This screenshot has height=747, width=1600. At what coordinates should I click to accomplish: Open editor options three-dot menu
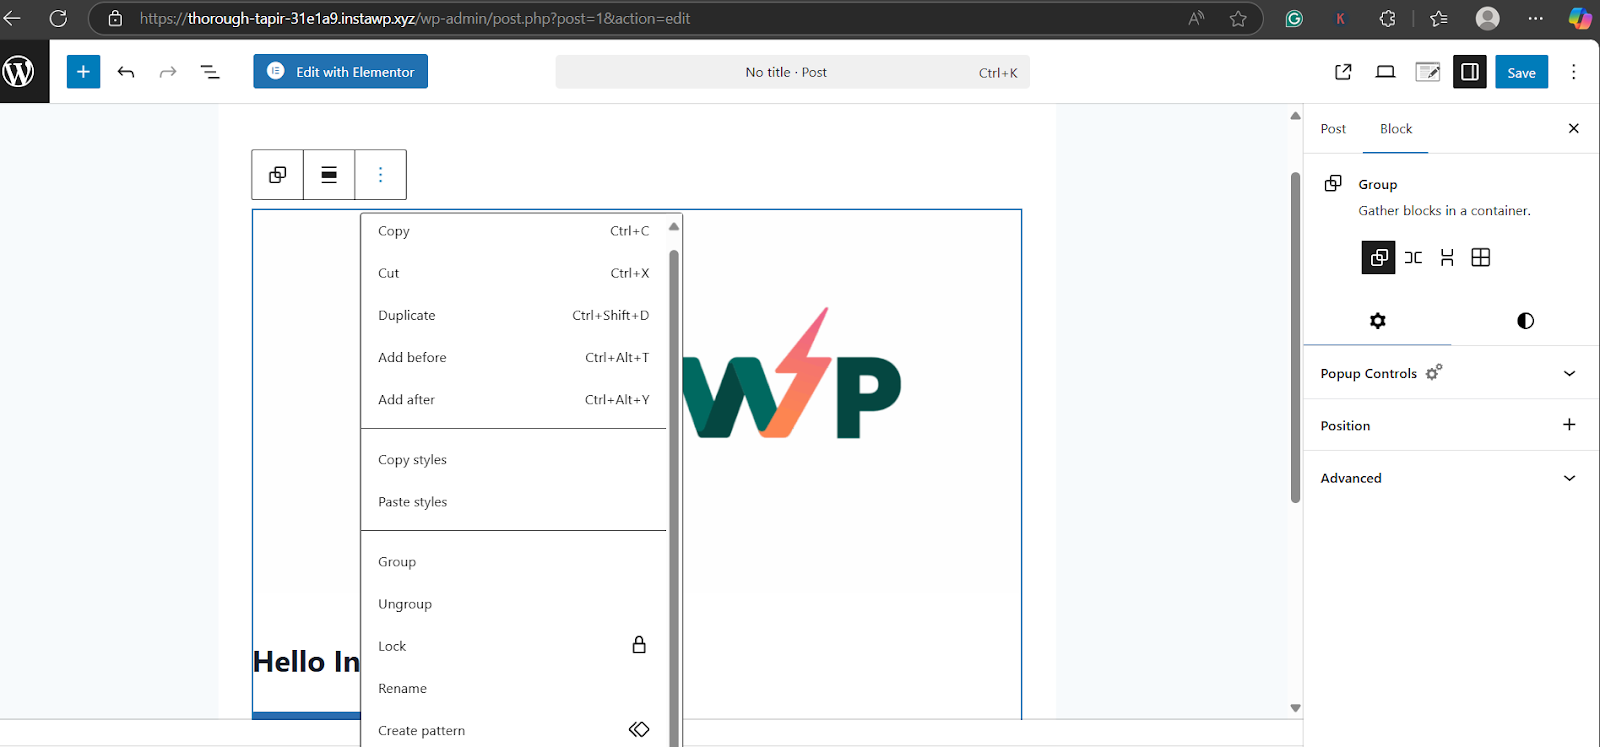[x=1574, y=72]
